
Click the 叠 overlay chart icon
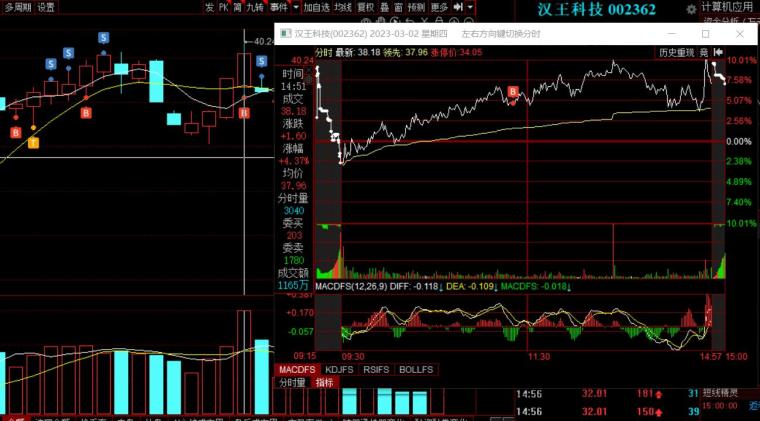coord(384,7)
